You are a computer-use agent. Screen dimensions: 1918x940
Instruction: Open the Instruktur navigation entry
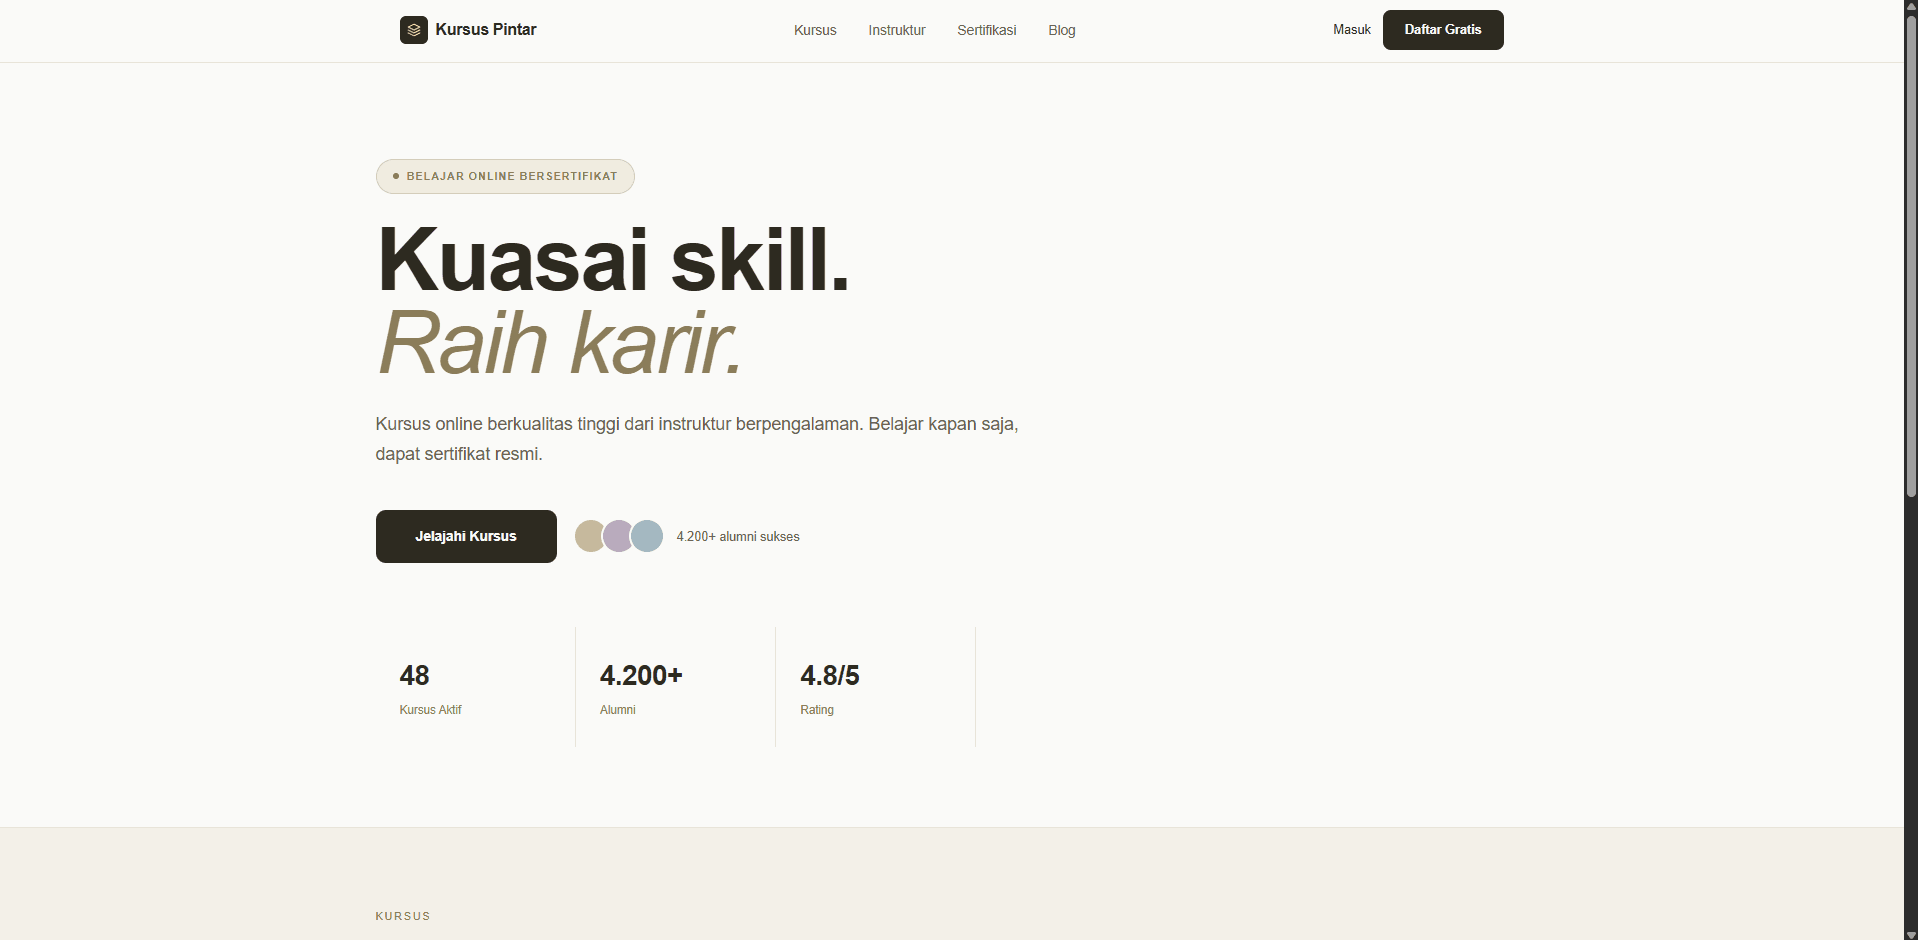[895, 30]
